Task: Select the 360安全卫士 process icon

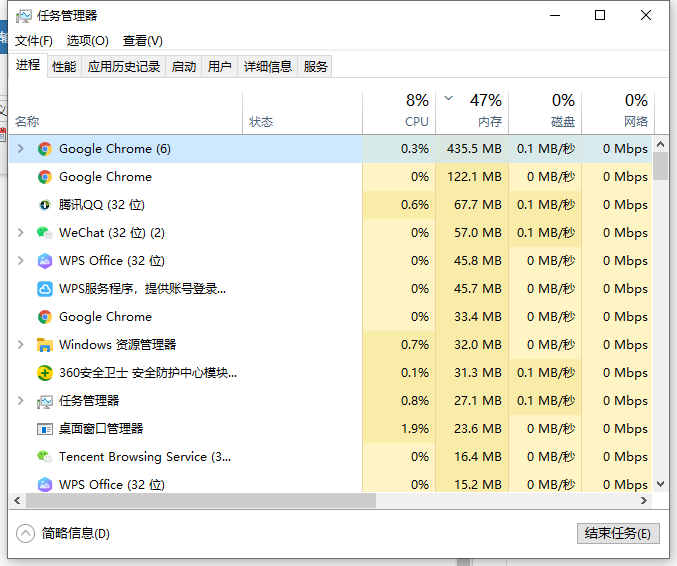Action: tap(44, 373)
